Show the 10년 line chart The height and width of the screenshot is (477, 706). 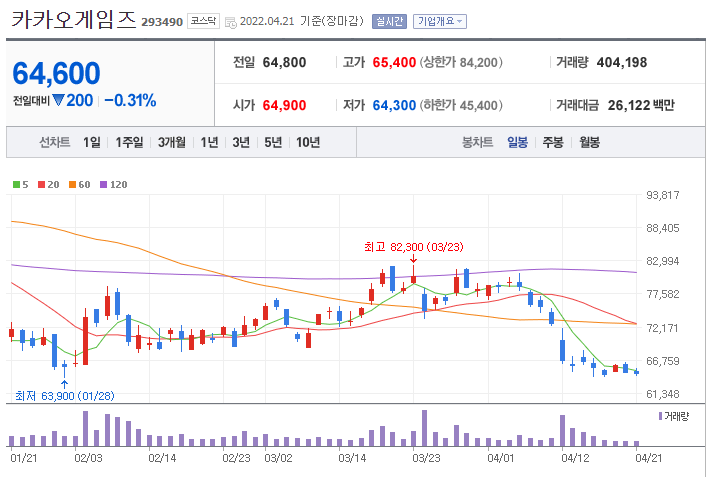308,142
